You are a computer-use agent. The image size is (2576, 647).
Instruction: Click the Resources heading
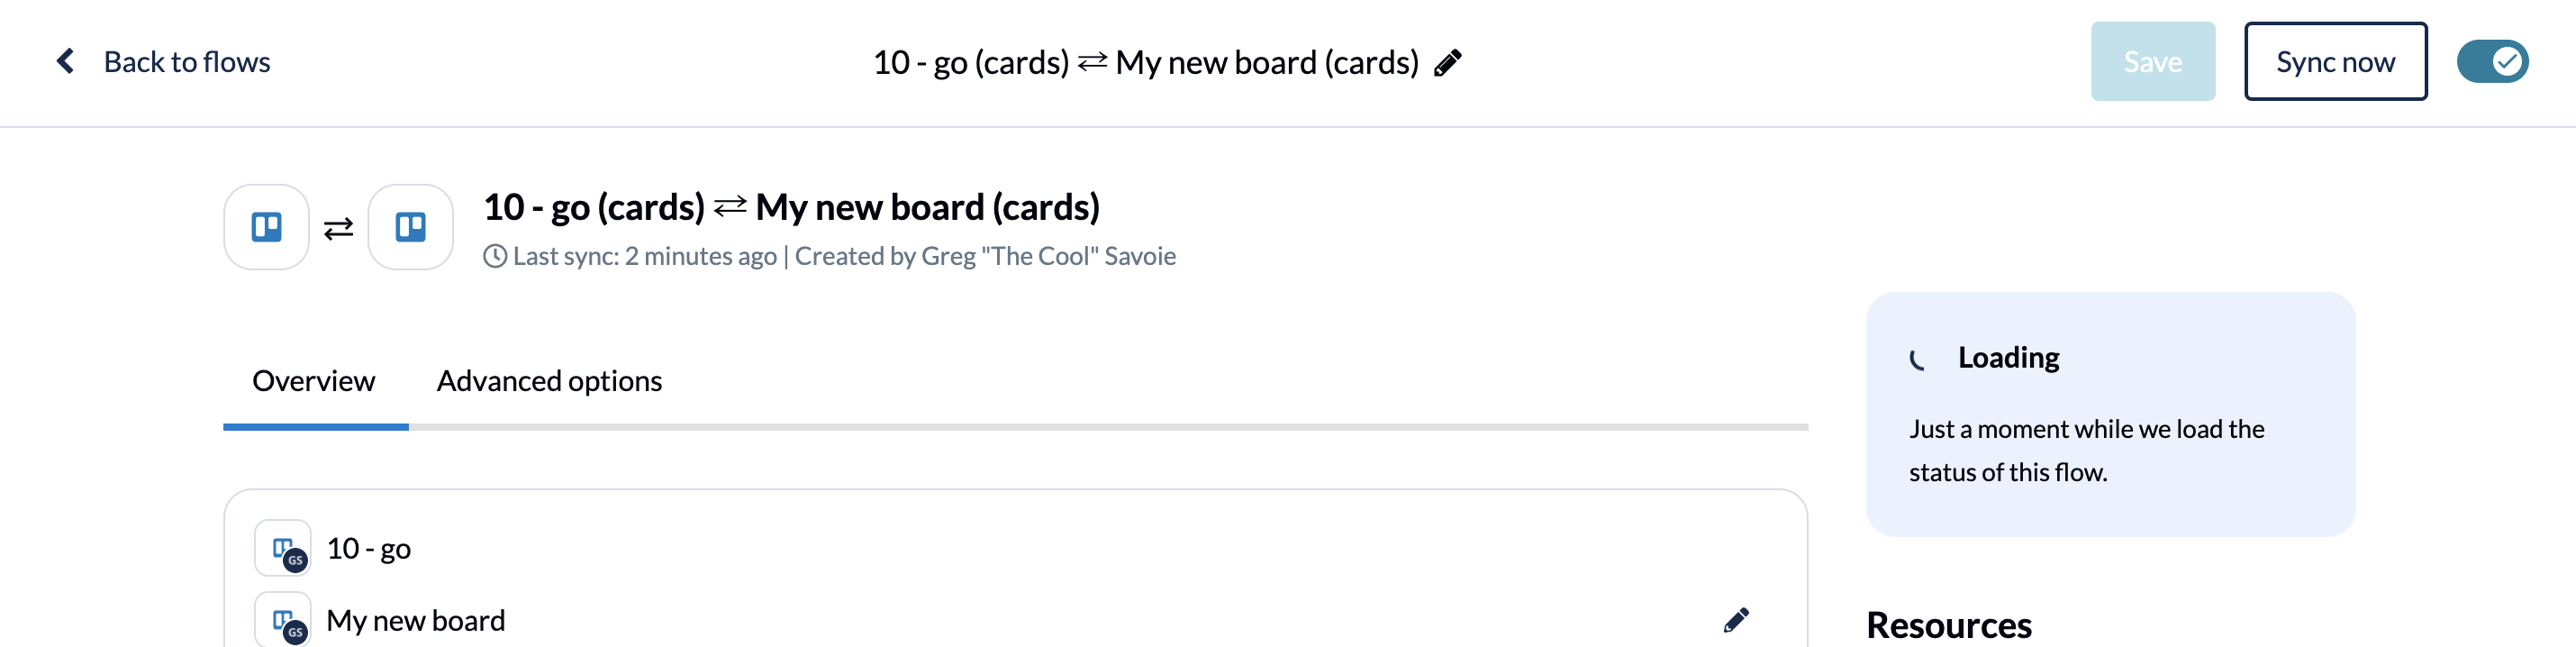[x=1949, y=625]
